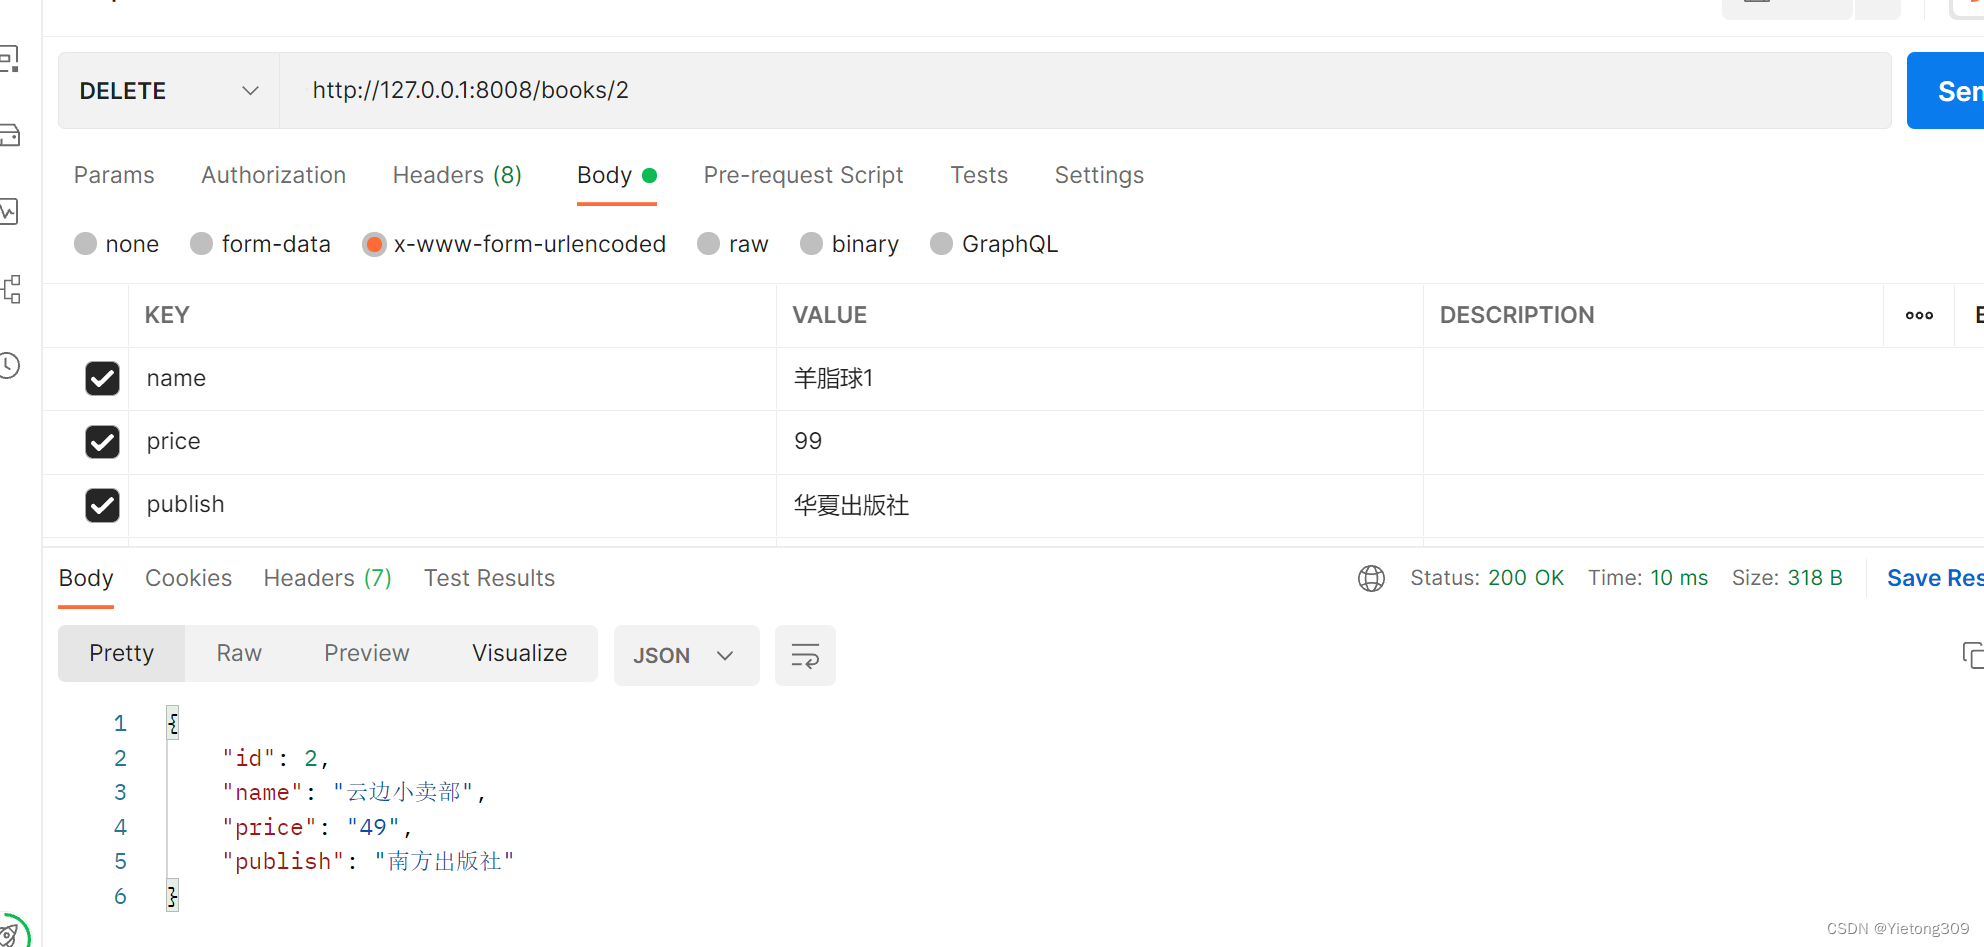Viewport: 1984px width, 947px height.
Task: Open History in the left sidebar
Action: 11,365
